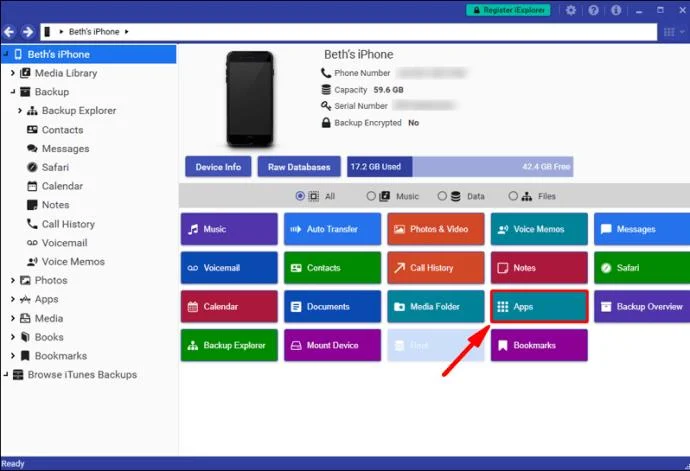The image size is (690, 471).
Task: Open the Voice Memos tile
Action: (x=539, y=229)
